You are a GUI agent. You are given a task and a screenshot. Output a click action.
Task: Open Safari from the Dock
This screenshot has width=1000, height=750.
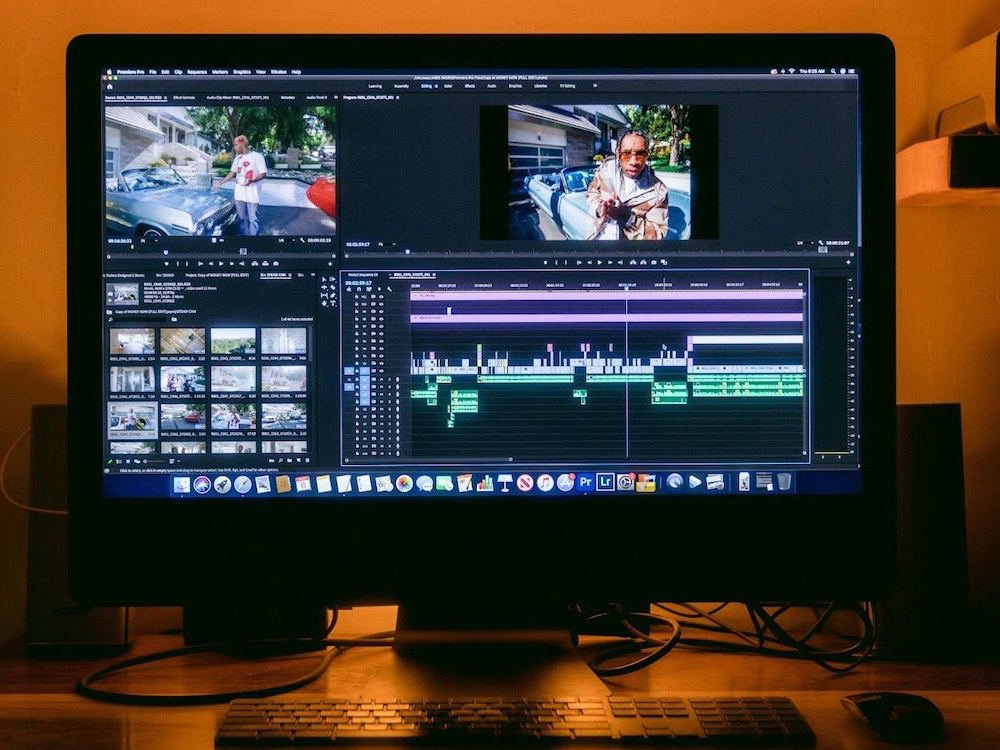[243, 484]
